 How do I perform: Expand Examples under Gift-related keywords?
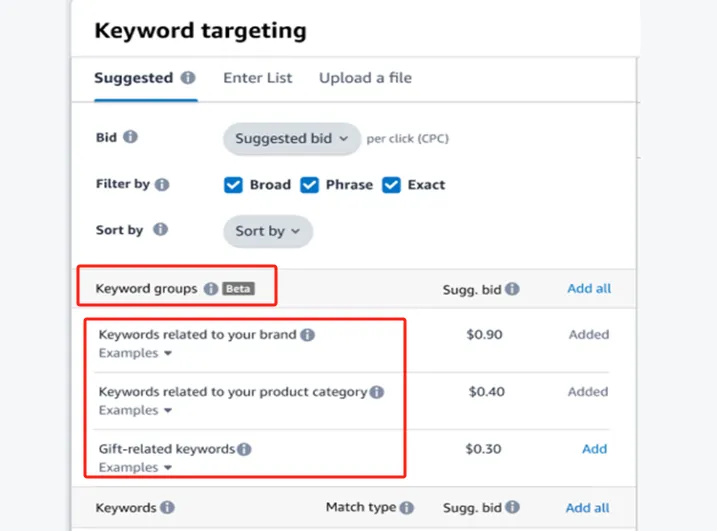(x=135, y=467)
